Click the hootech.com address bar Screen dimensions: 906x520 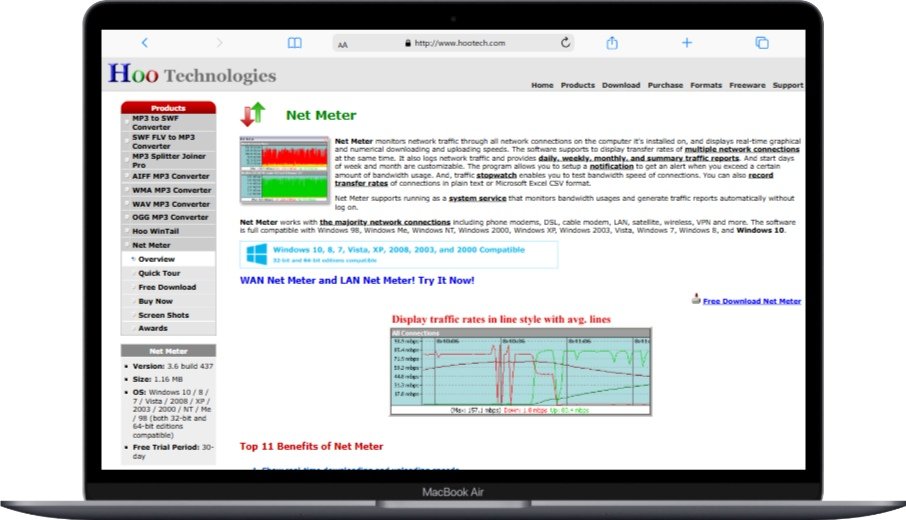pyautogui.click(x=454, y=43)
